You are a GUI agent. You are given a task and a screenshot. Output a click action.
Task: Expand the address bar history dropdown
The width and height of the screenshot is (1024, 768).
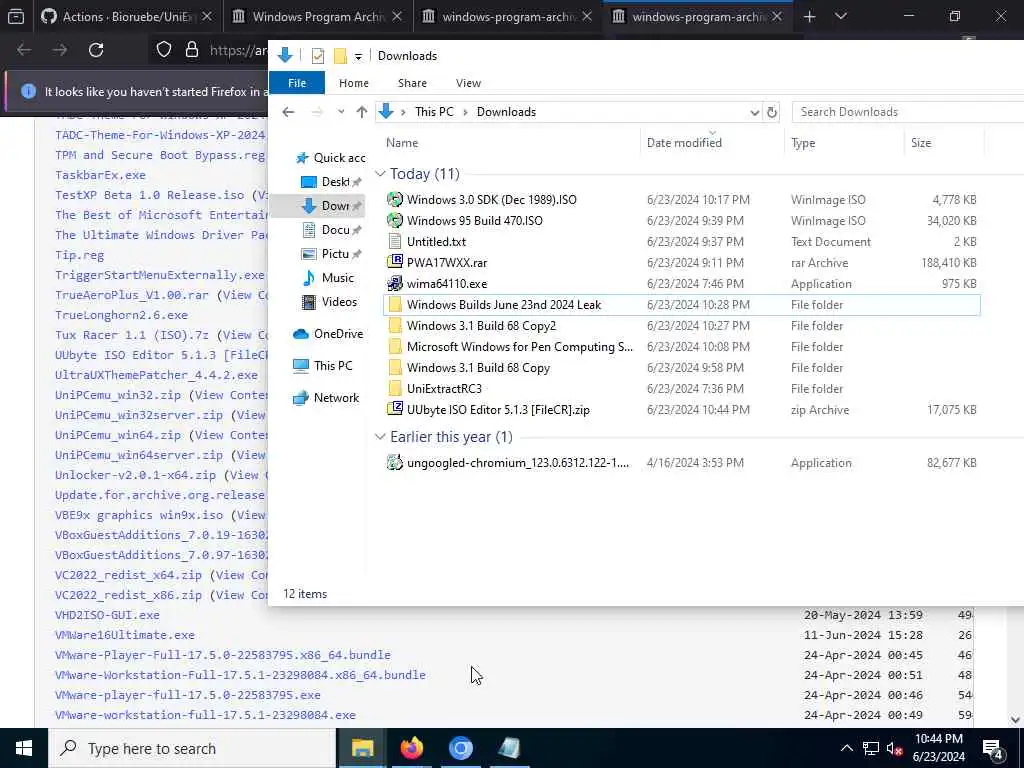(754, 112)
